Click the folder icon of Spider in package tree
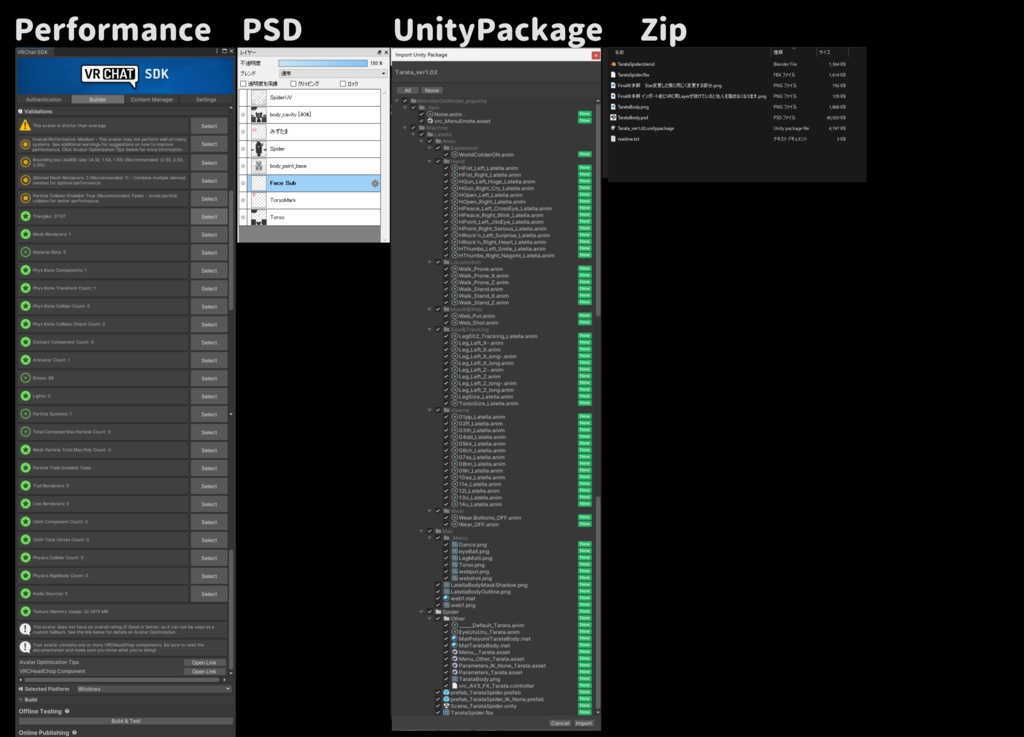The width and height of the screenshot is (1024, 737). (438, 612)
